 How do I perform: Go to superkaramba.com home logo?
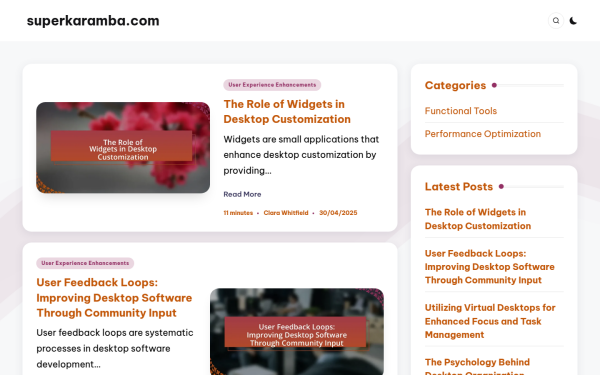[x=93, y=21]
